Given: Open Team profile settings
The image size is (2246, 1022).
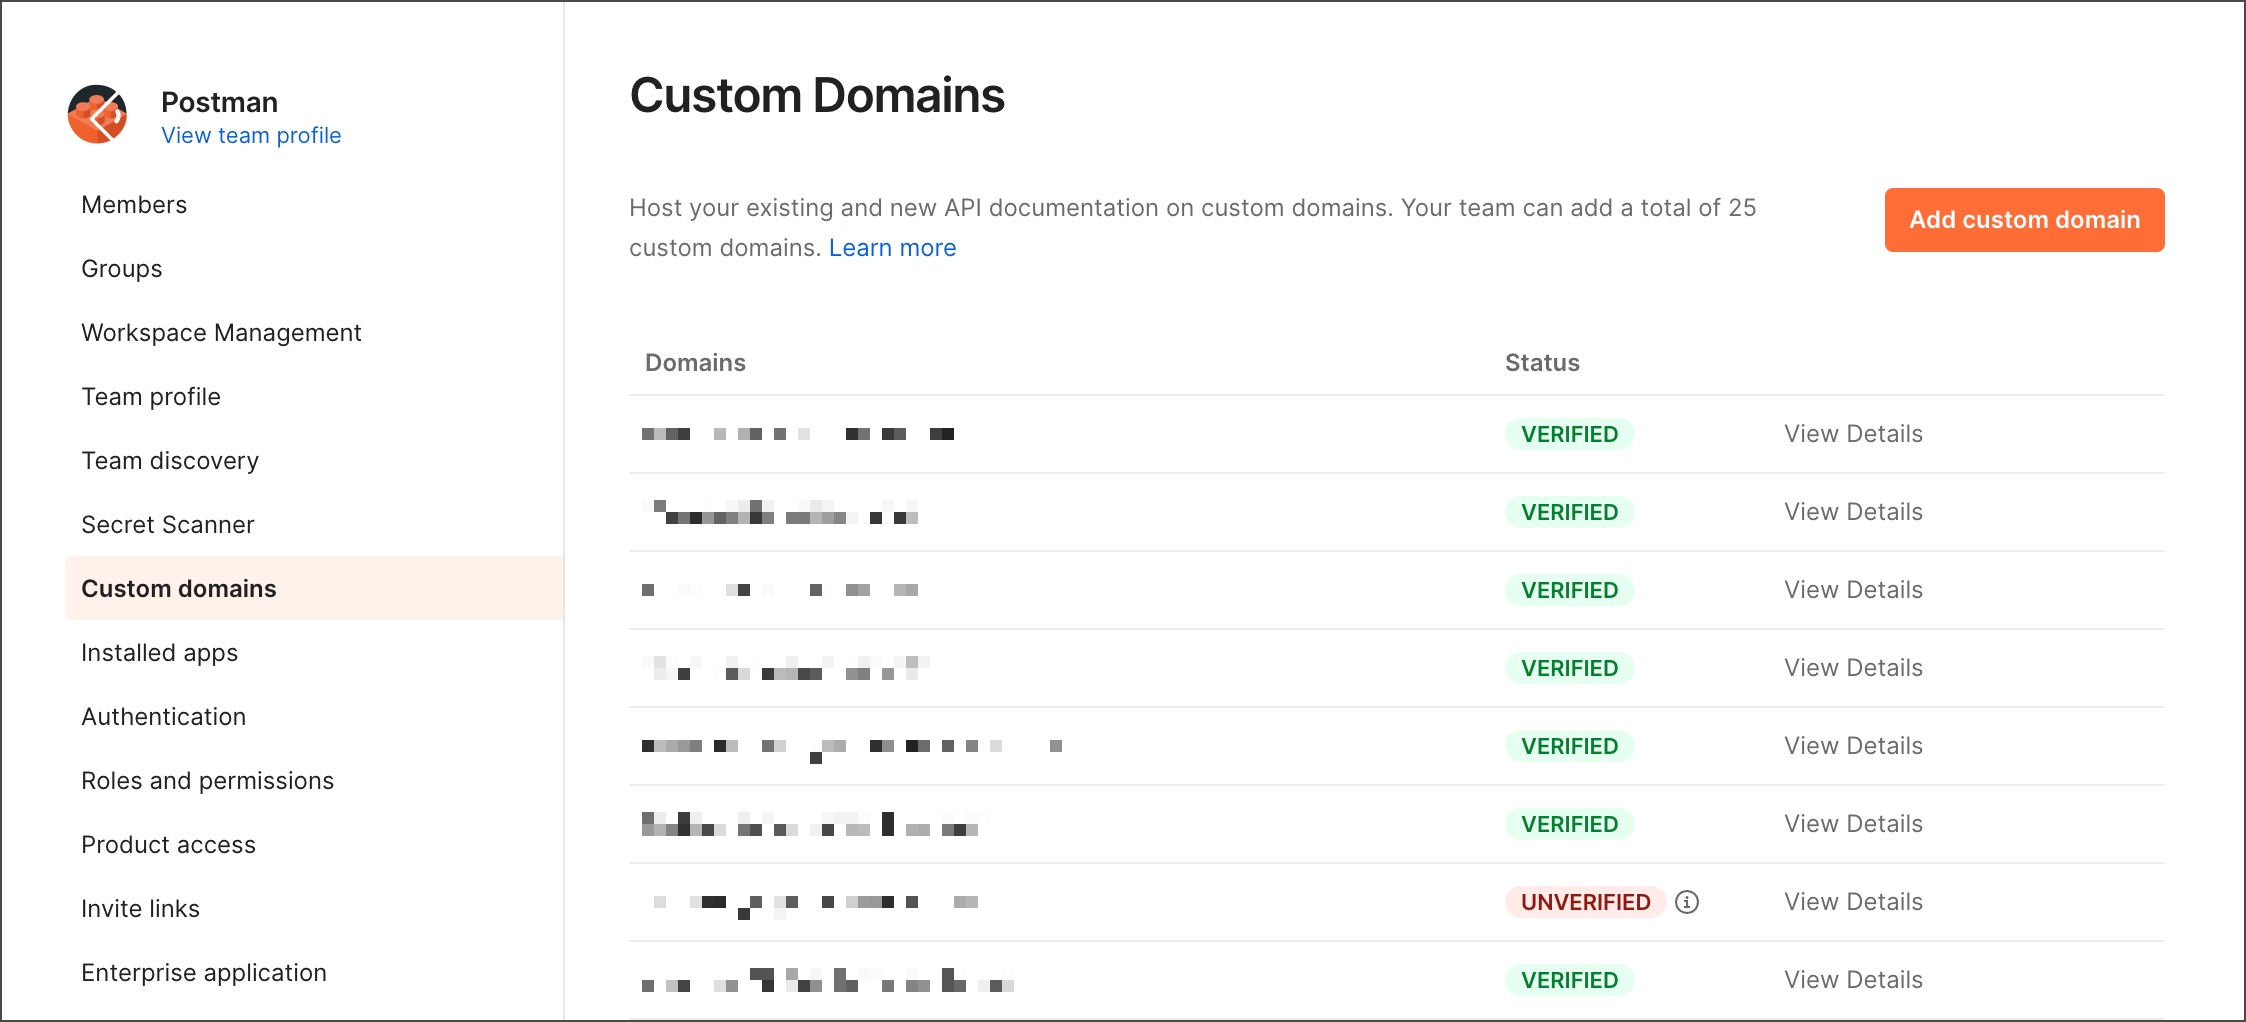Looking at the screenshot, I should click(x=150, y=397).
